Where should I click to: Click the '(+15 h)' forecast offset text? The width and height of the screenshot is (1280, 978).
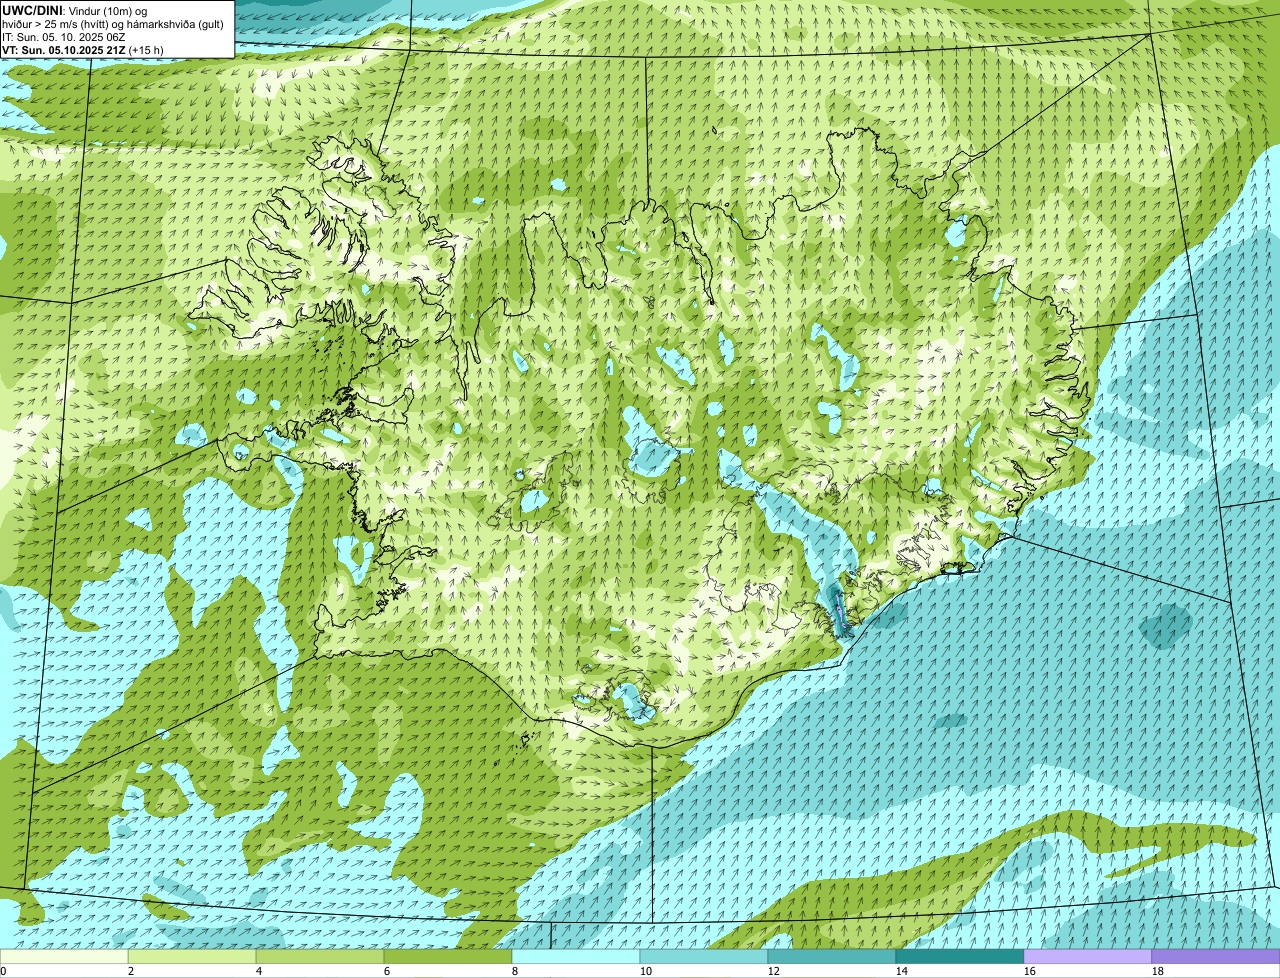tap(147, 50)
